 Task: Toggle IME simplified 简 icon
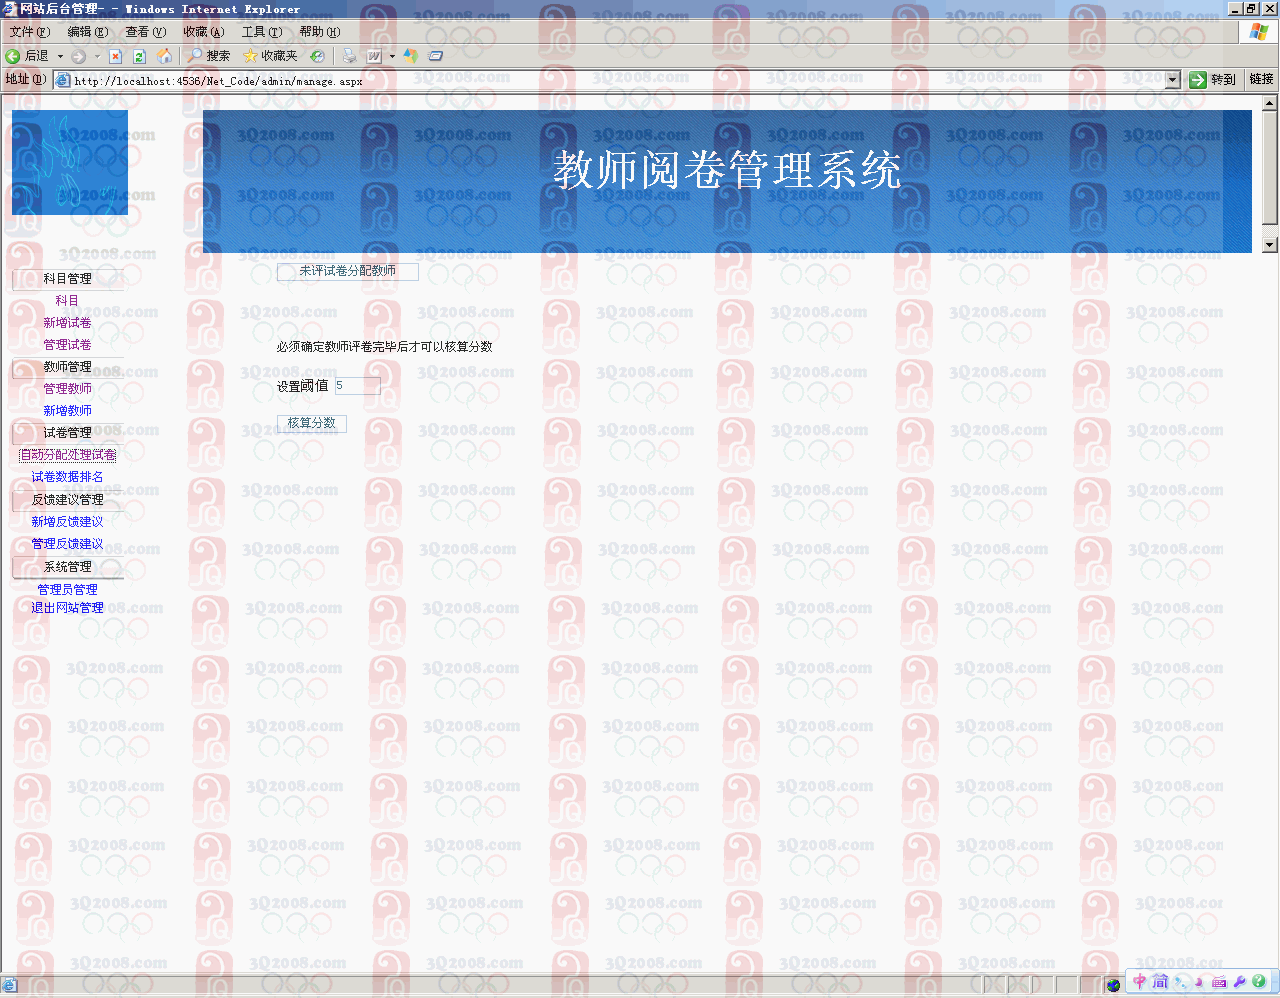click(x=1160, y=982)
